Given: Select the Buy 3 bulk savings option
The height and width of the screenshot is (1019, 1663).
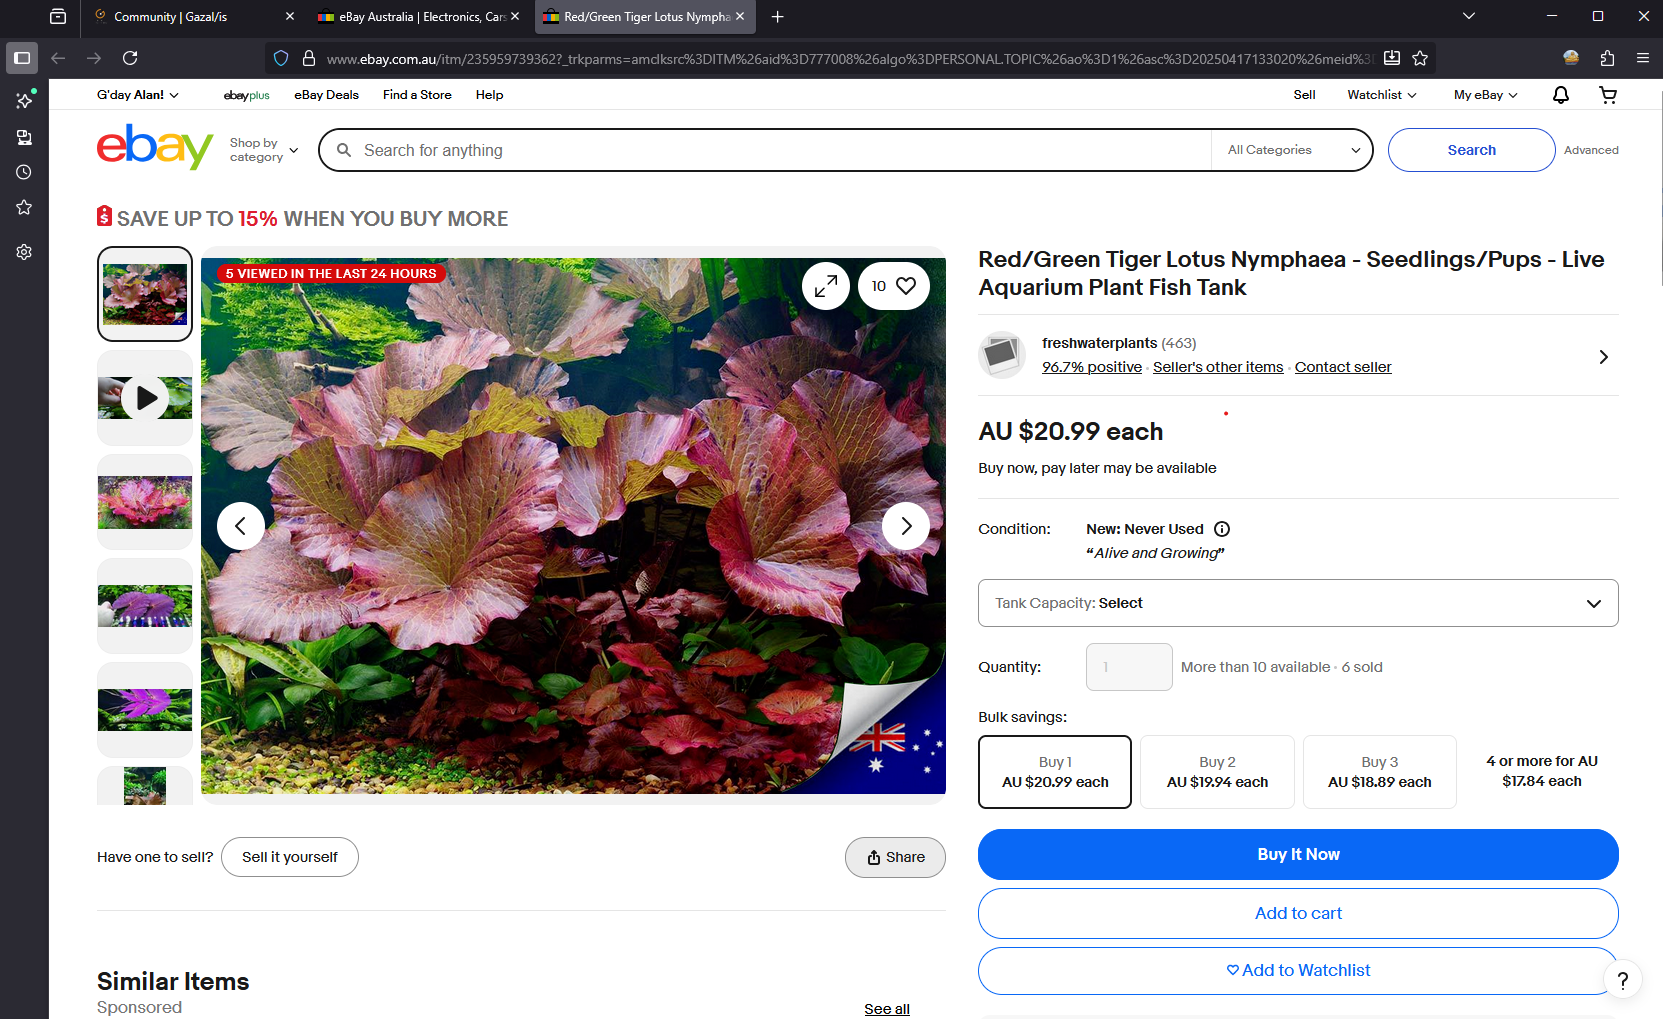Looking at the screenshot, I should coord(1379,772).
